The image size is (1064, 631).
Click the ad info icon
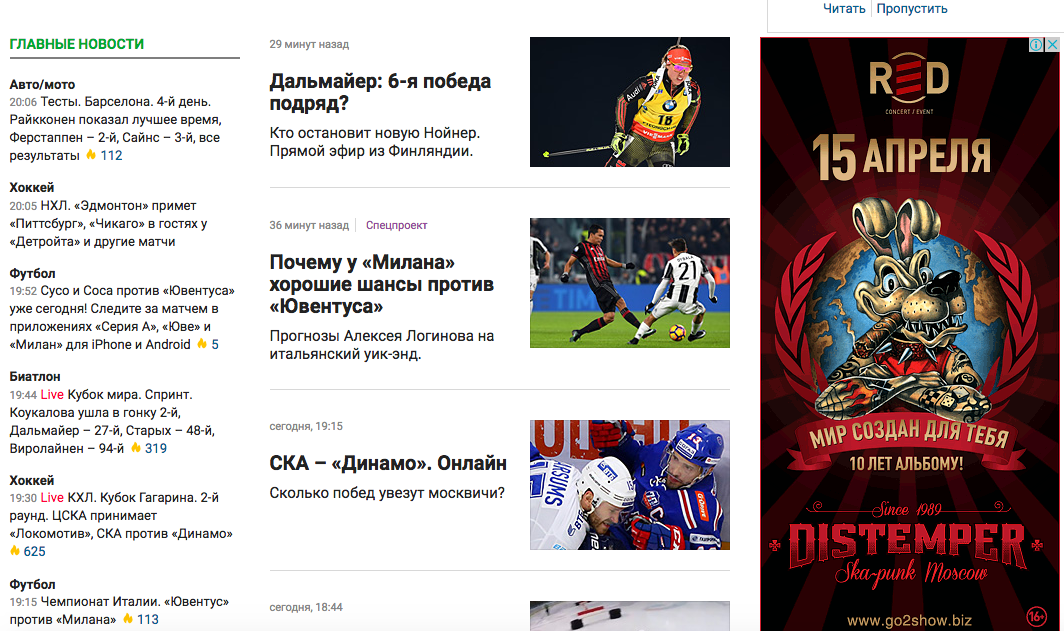[x=1036, y=45]
